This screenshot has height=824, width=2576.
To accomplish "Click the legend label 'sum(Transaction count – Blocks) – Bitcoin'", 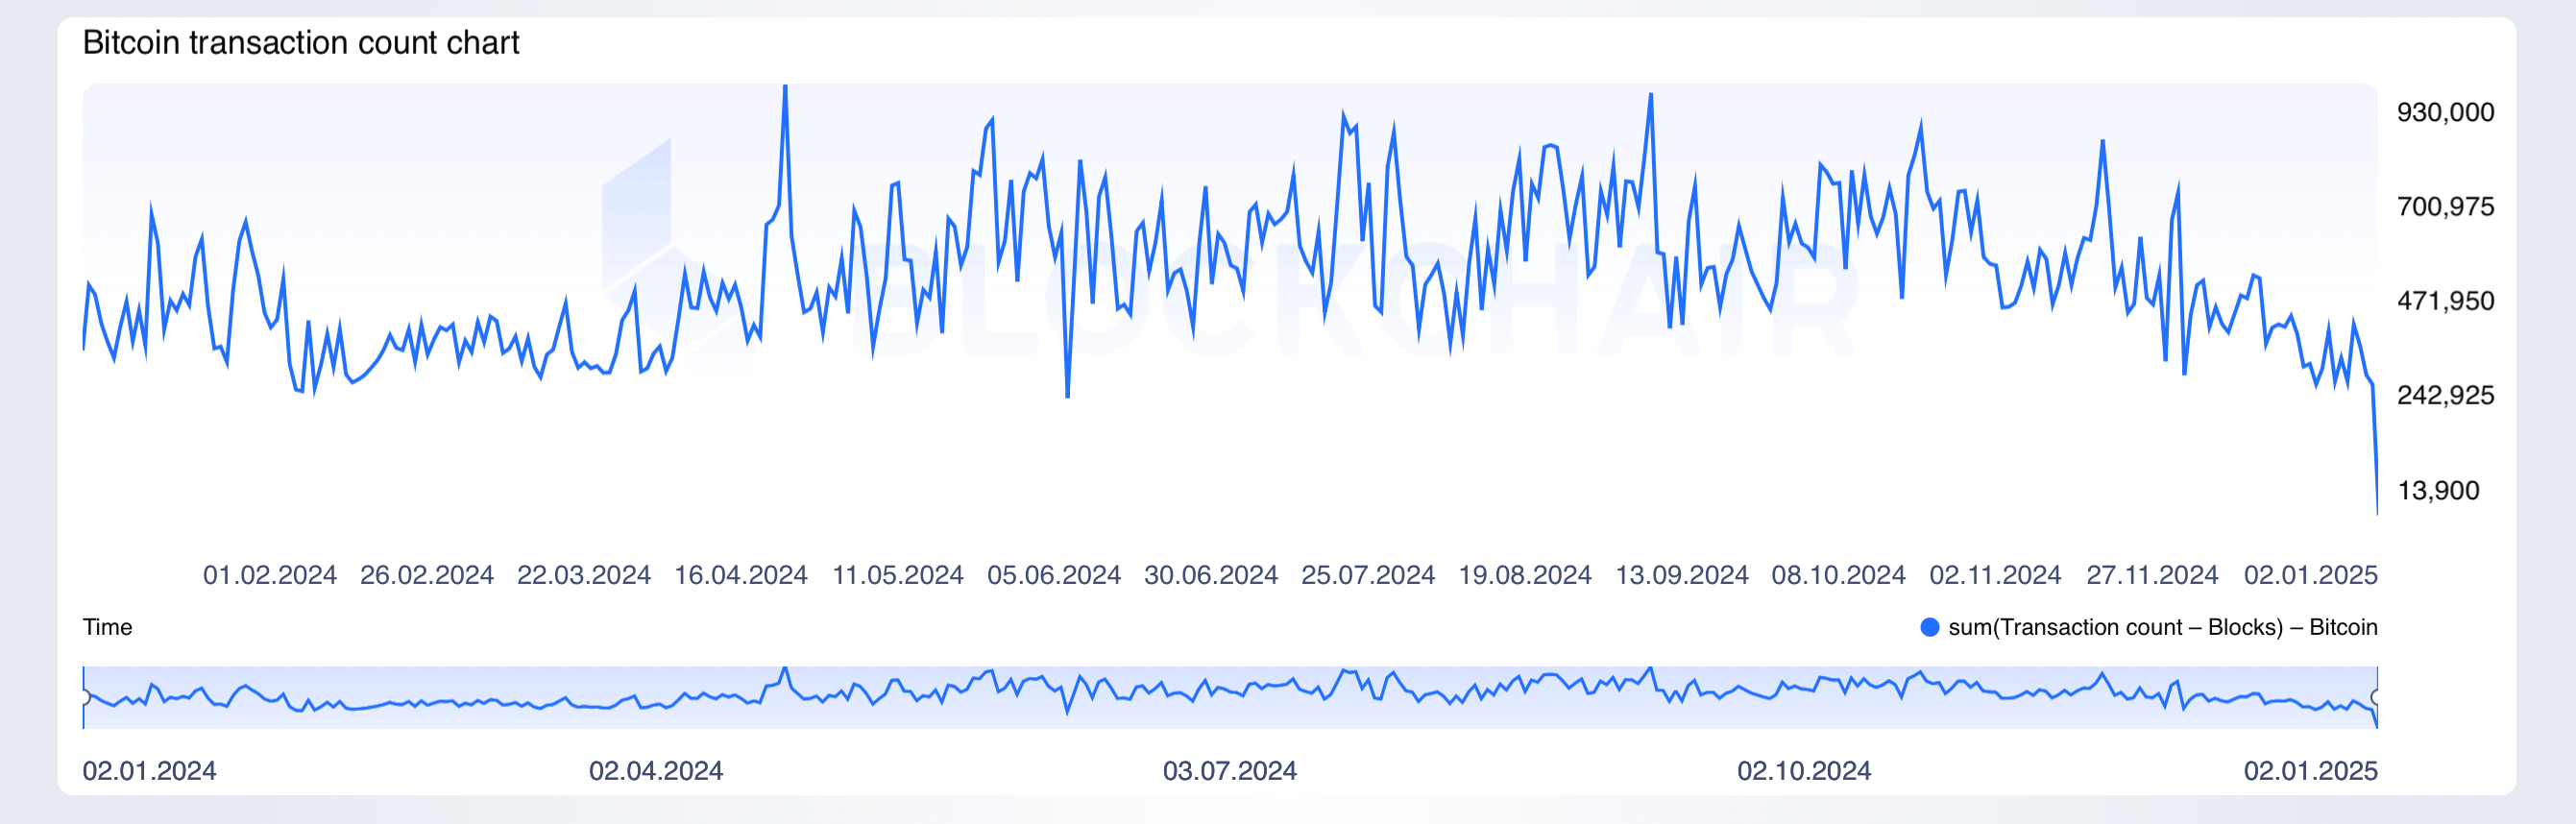I will (x=2163, y=627).
